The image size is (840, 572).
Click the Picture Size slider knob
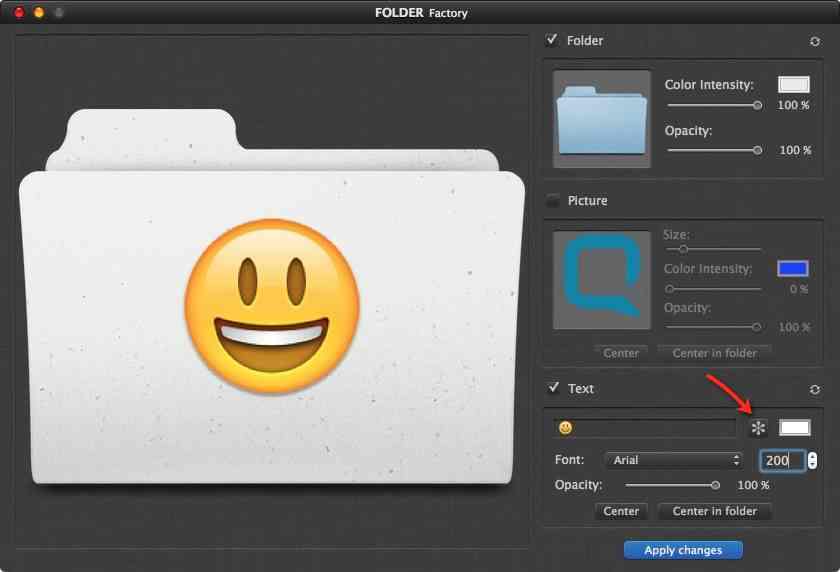pyautogui.click(x=684, y=249)
